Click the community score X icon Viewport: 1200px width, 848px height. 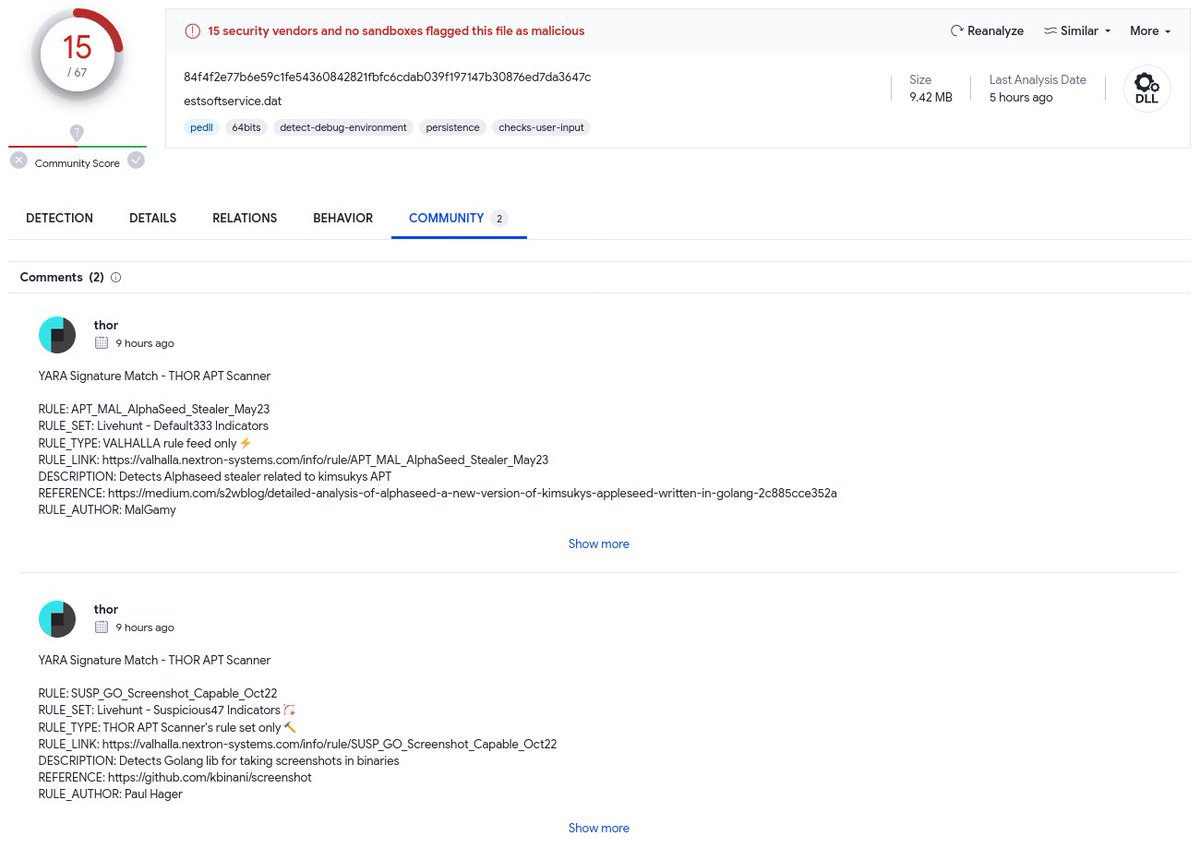[19, 160]
